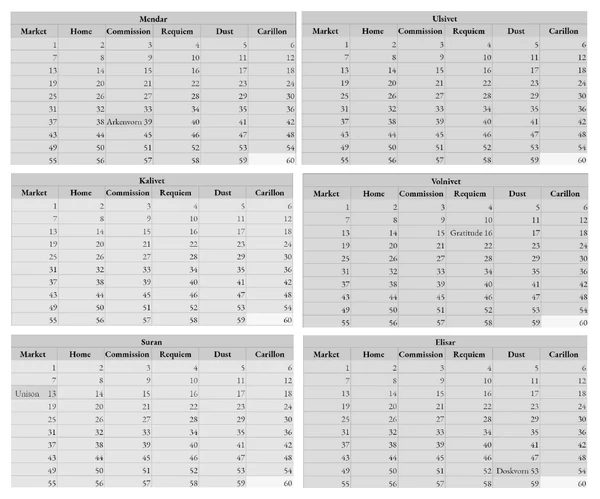
Task: Click the Gratitude 16 cell in Volnivet table
Action: point(470,233)
